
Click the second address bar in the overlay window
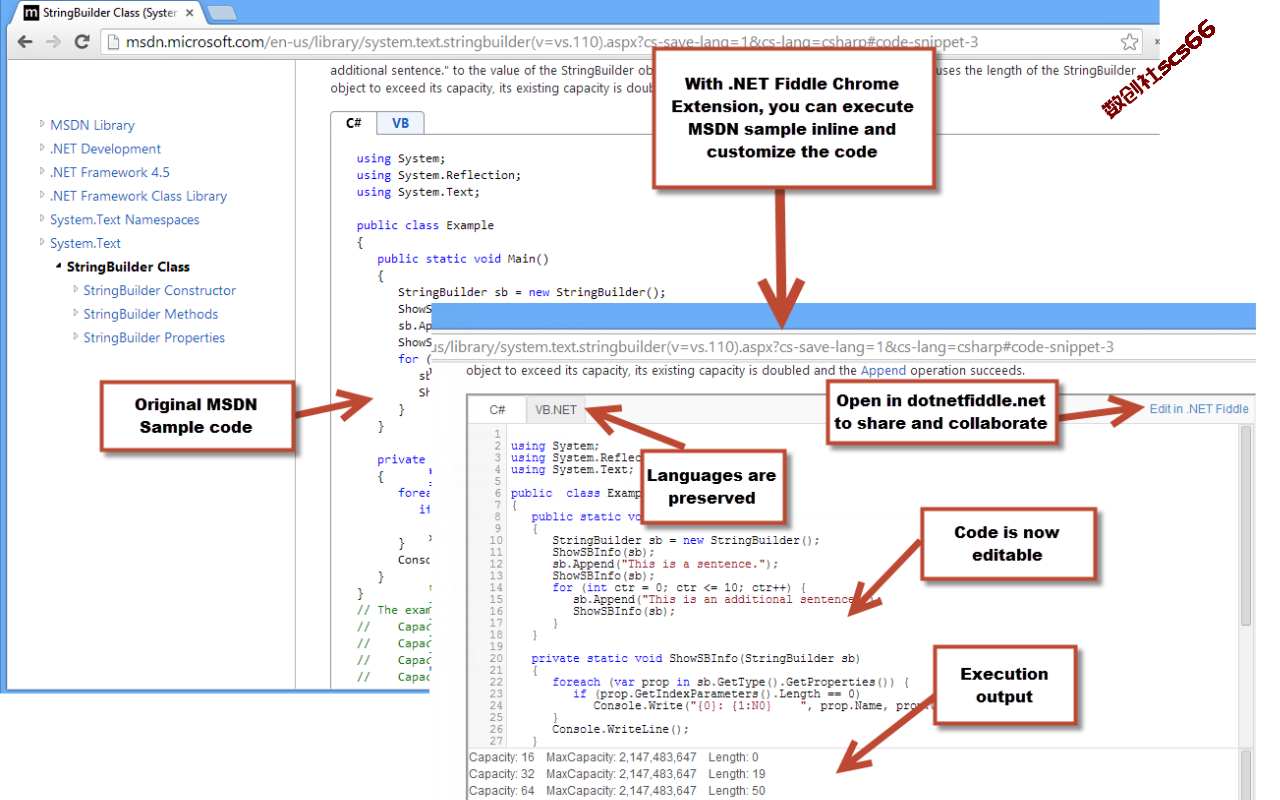click(842, 347)
